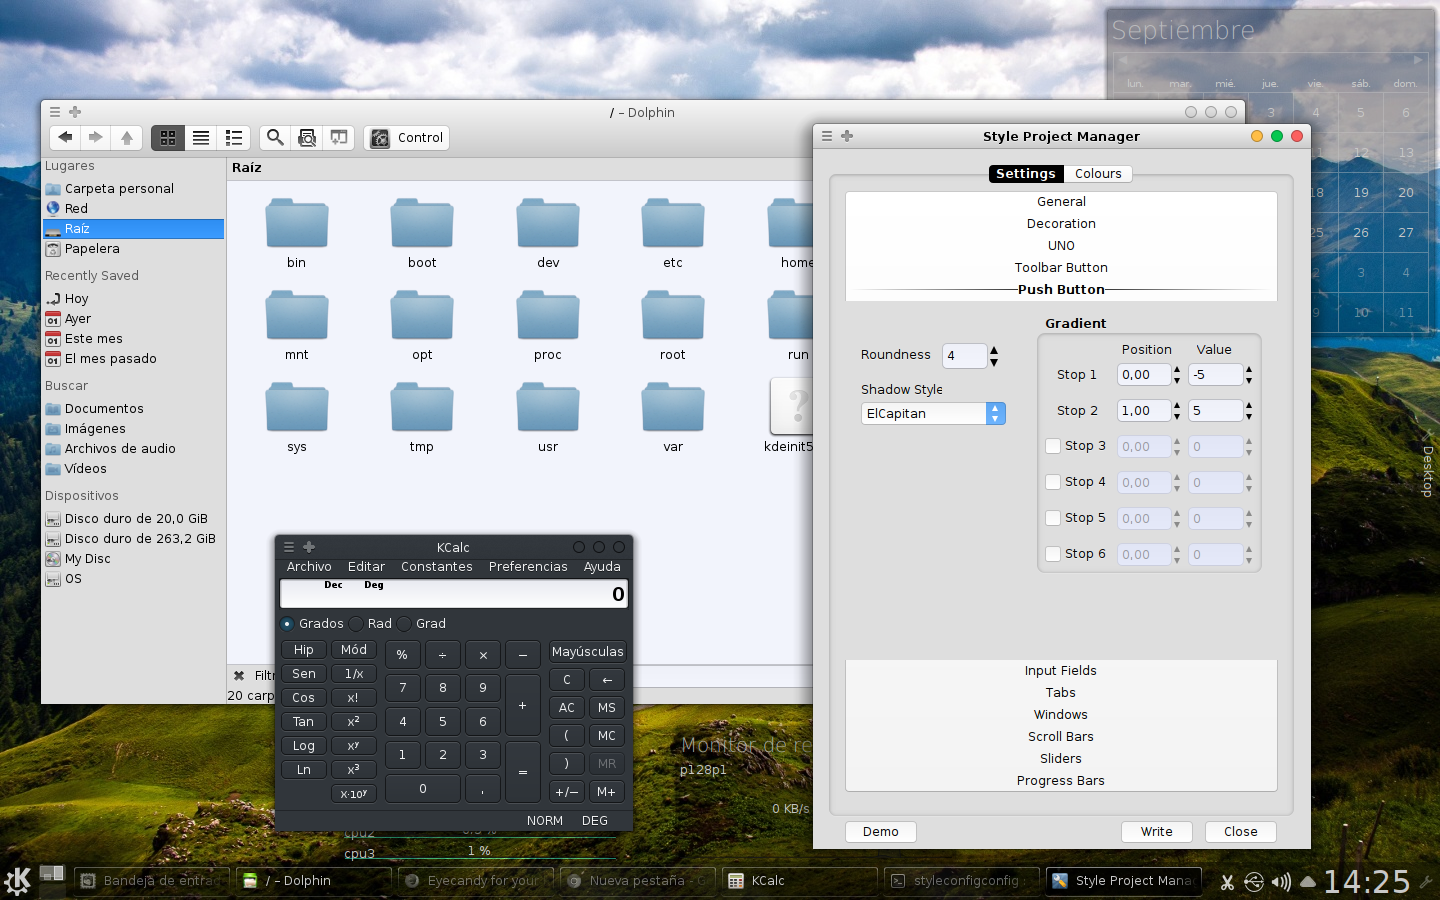Click Write in Style Project Manager
The image size is (1440, 900).
pos(1157,832)
